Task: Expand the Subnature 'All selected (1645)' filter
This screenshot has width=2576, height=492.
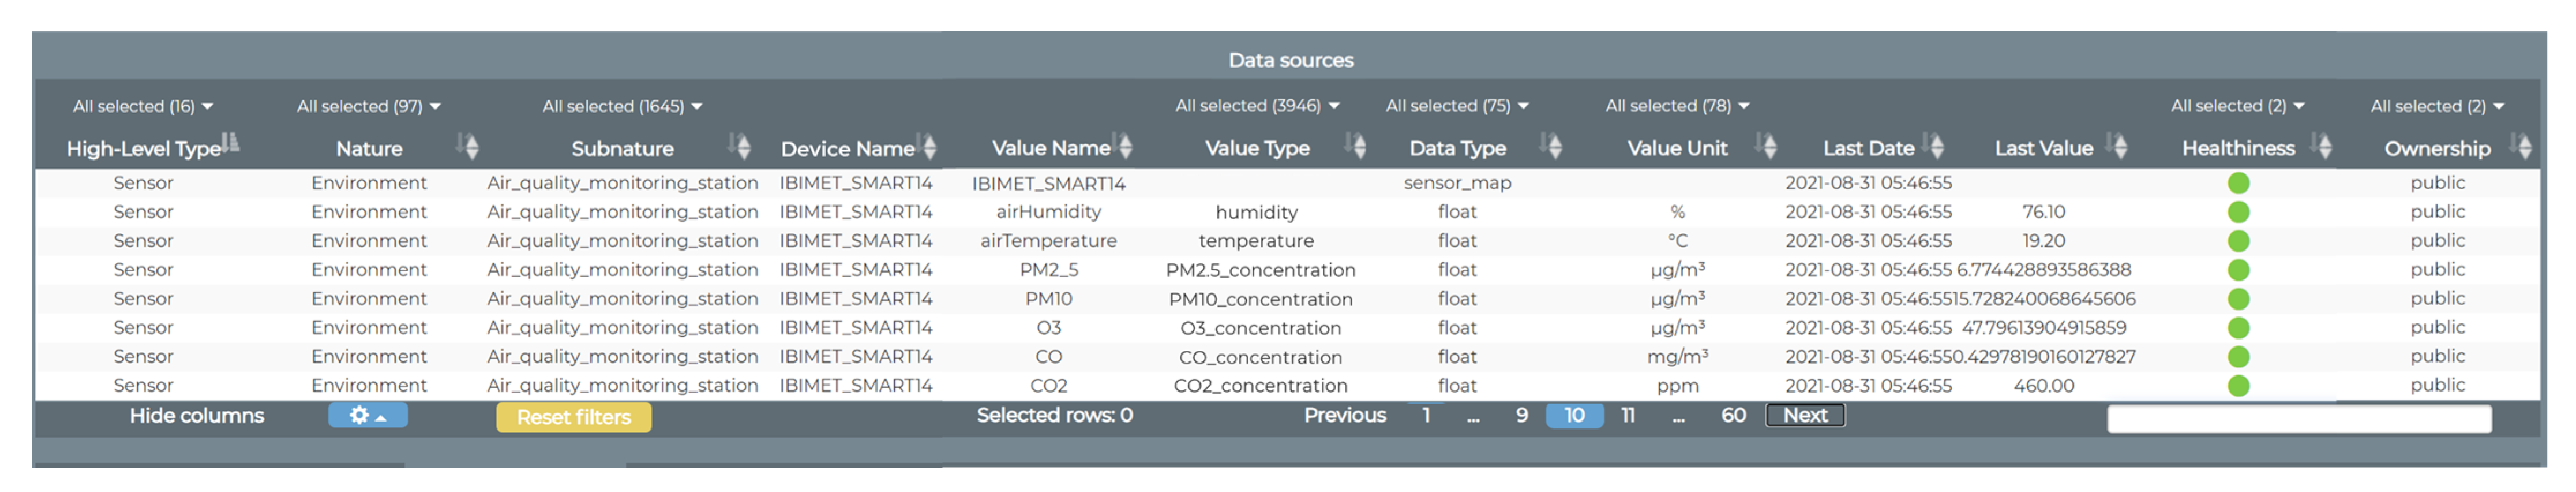Action: [622, 106]
